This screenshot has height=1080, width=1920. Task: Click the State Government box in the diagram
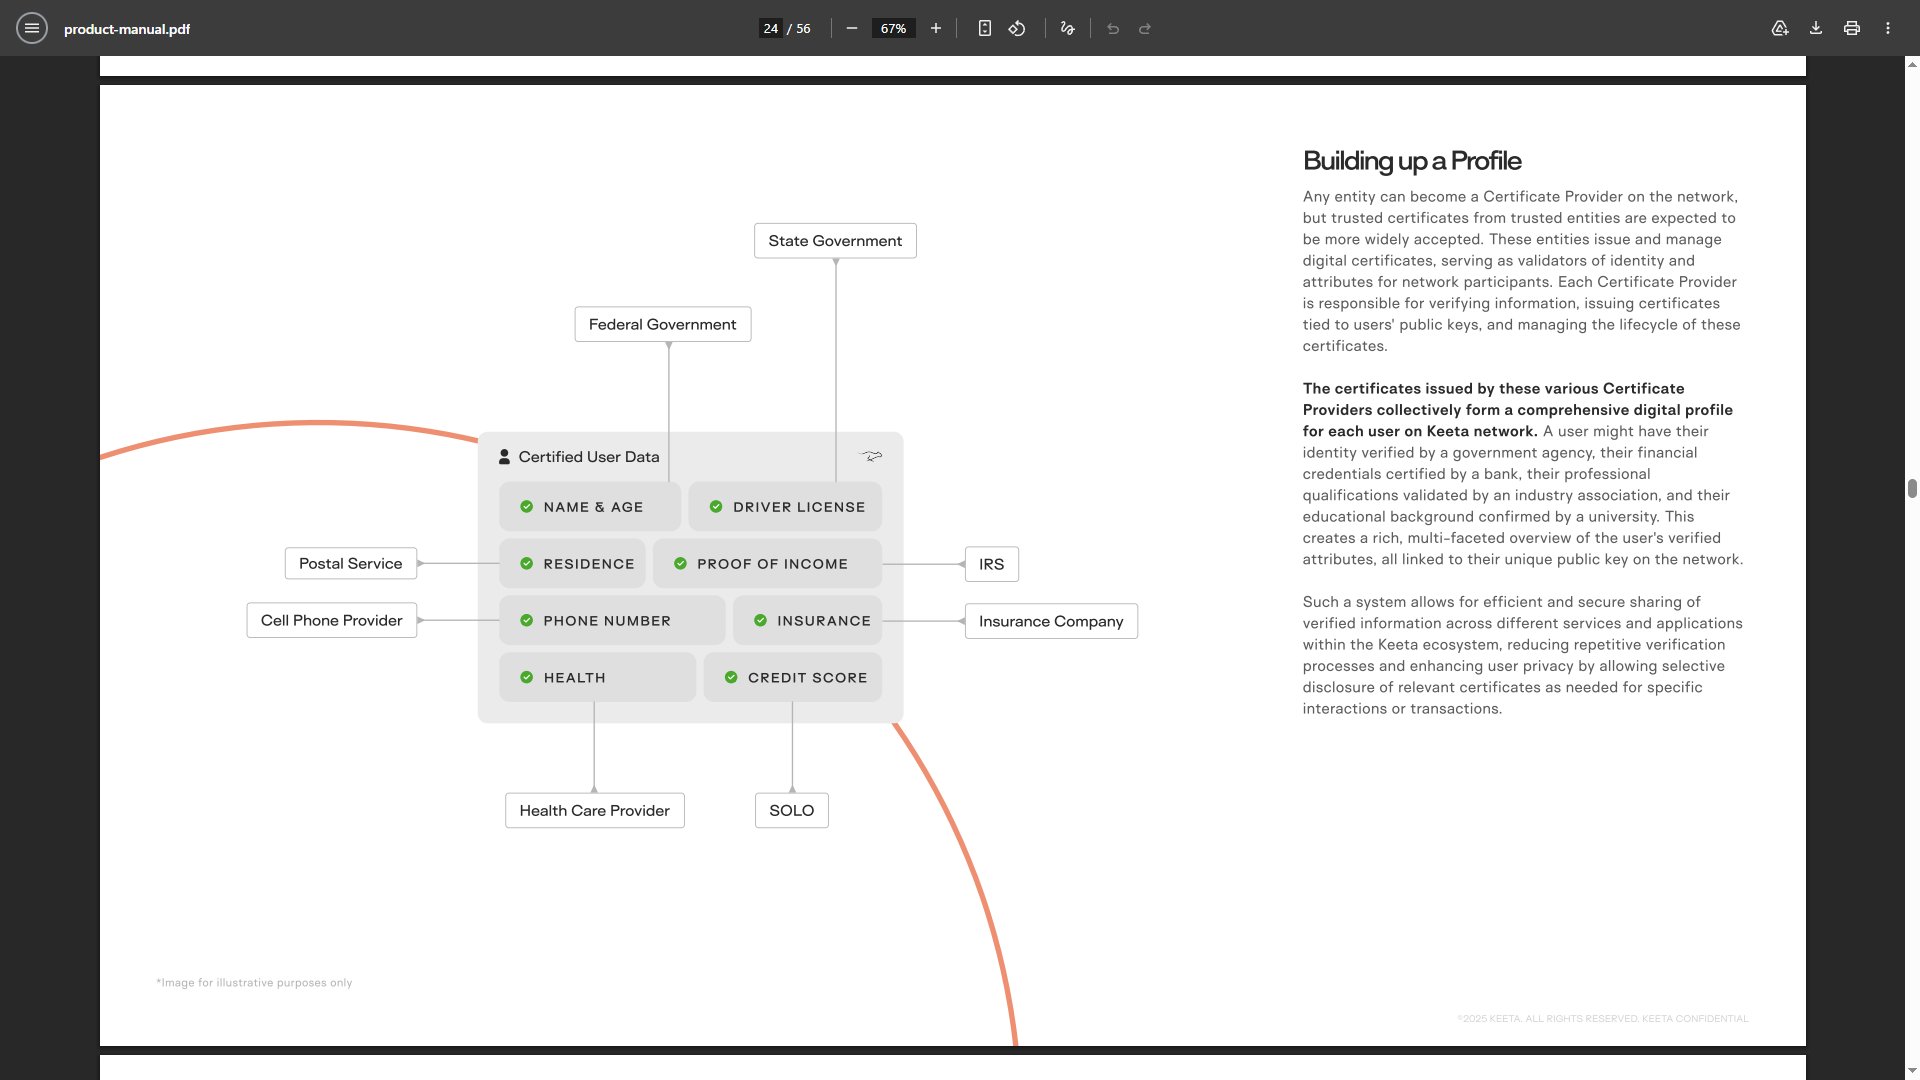[835, 241]
